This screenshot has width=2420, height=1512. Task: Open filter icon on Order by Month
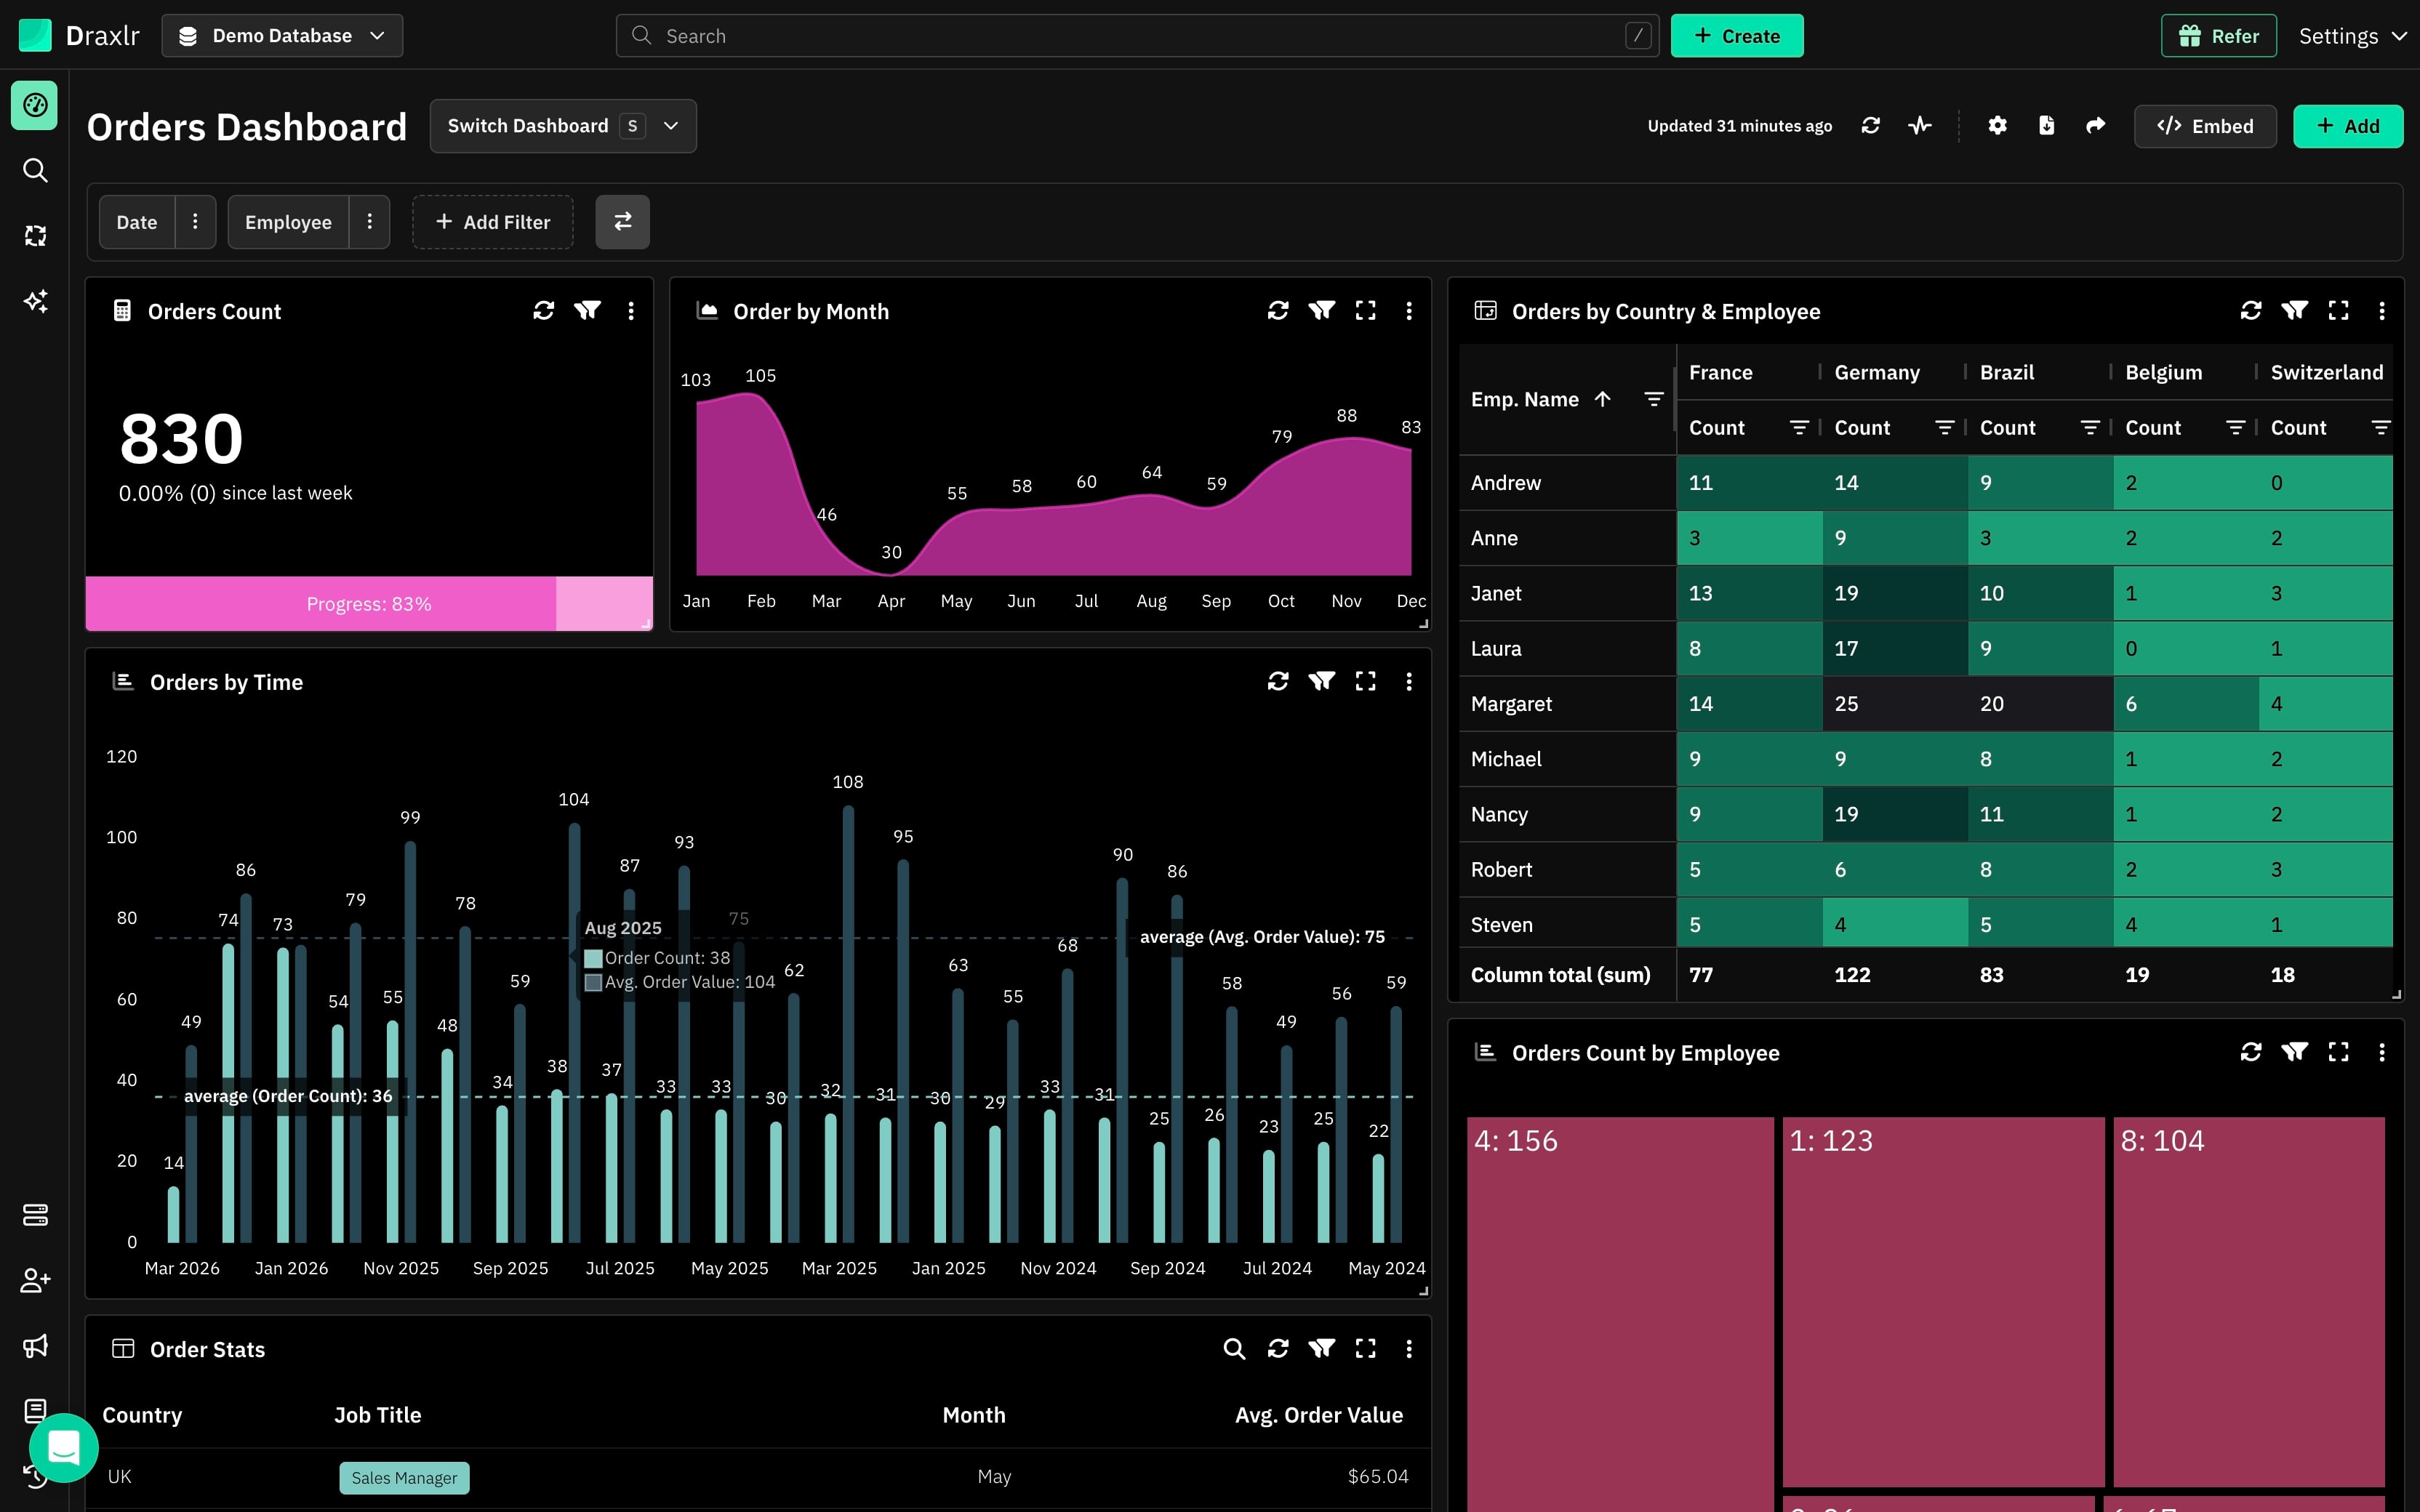pyautogui.click(x=1321, y=311)
